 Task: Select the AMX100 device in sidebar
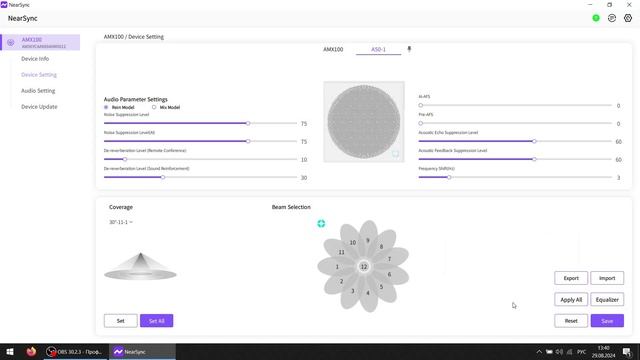(41, 42)
